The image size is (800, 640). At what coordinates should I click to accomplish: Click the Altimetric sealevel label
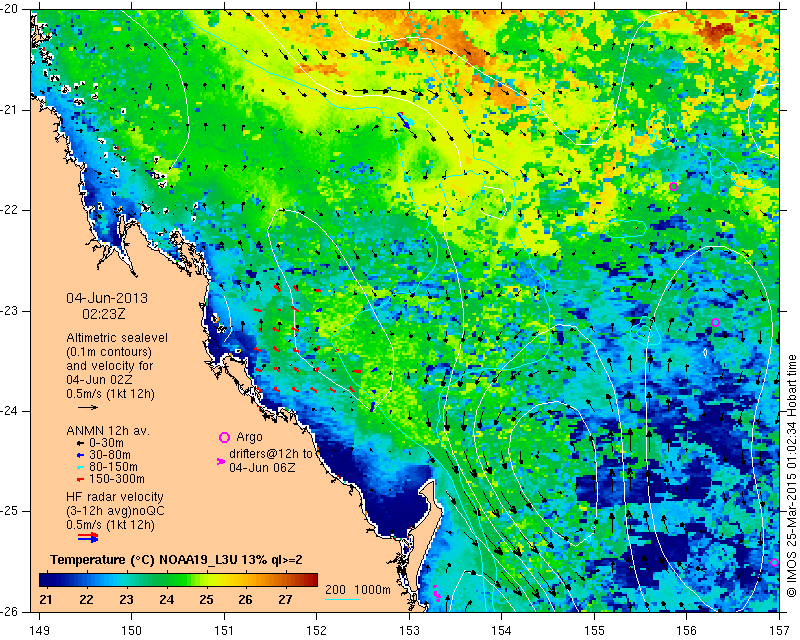pos(117,338)
